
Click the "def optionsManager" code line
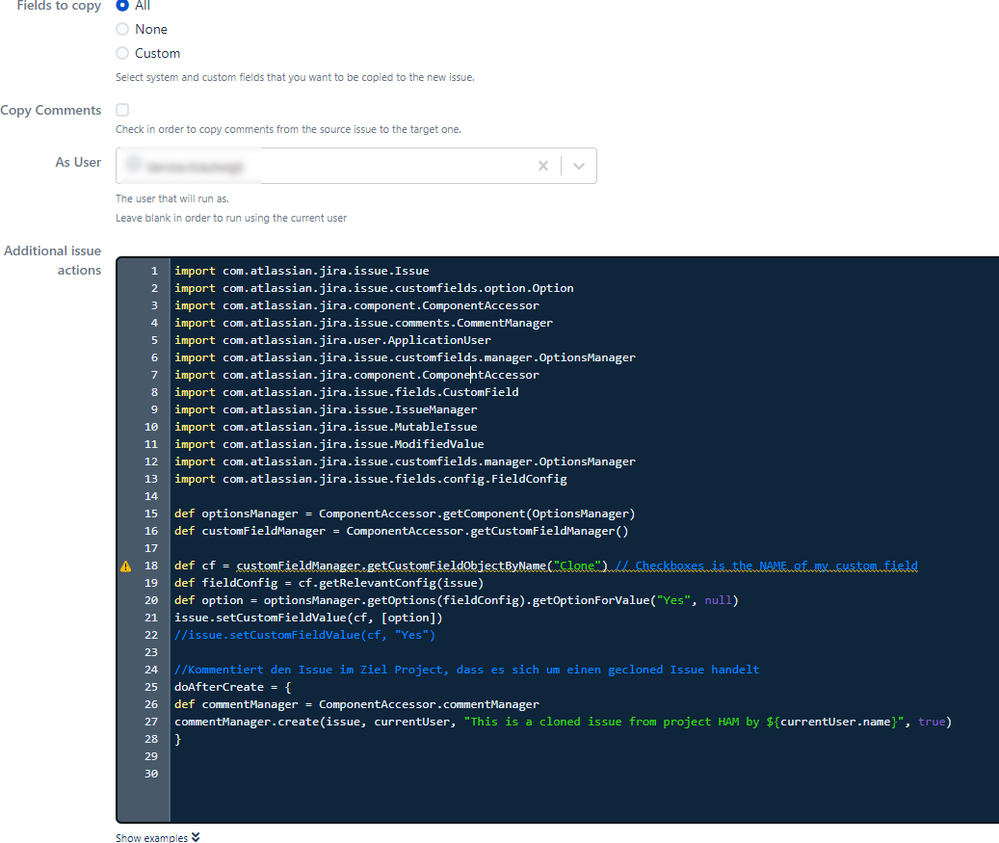[x=405, y=514]
